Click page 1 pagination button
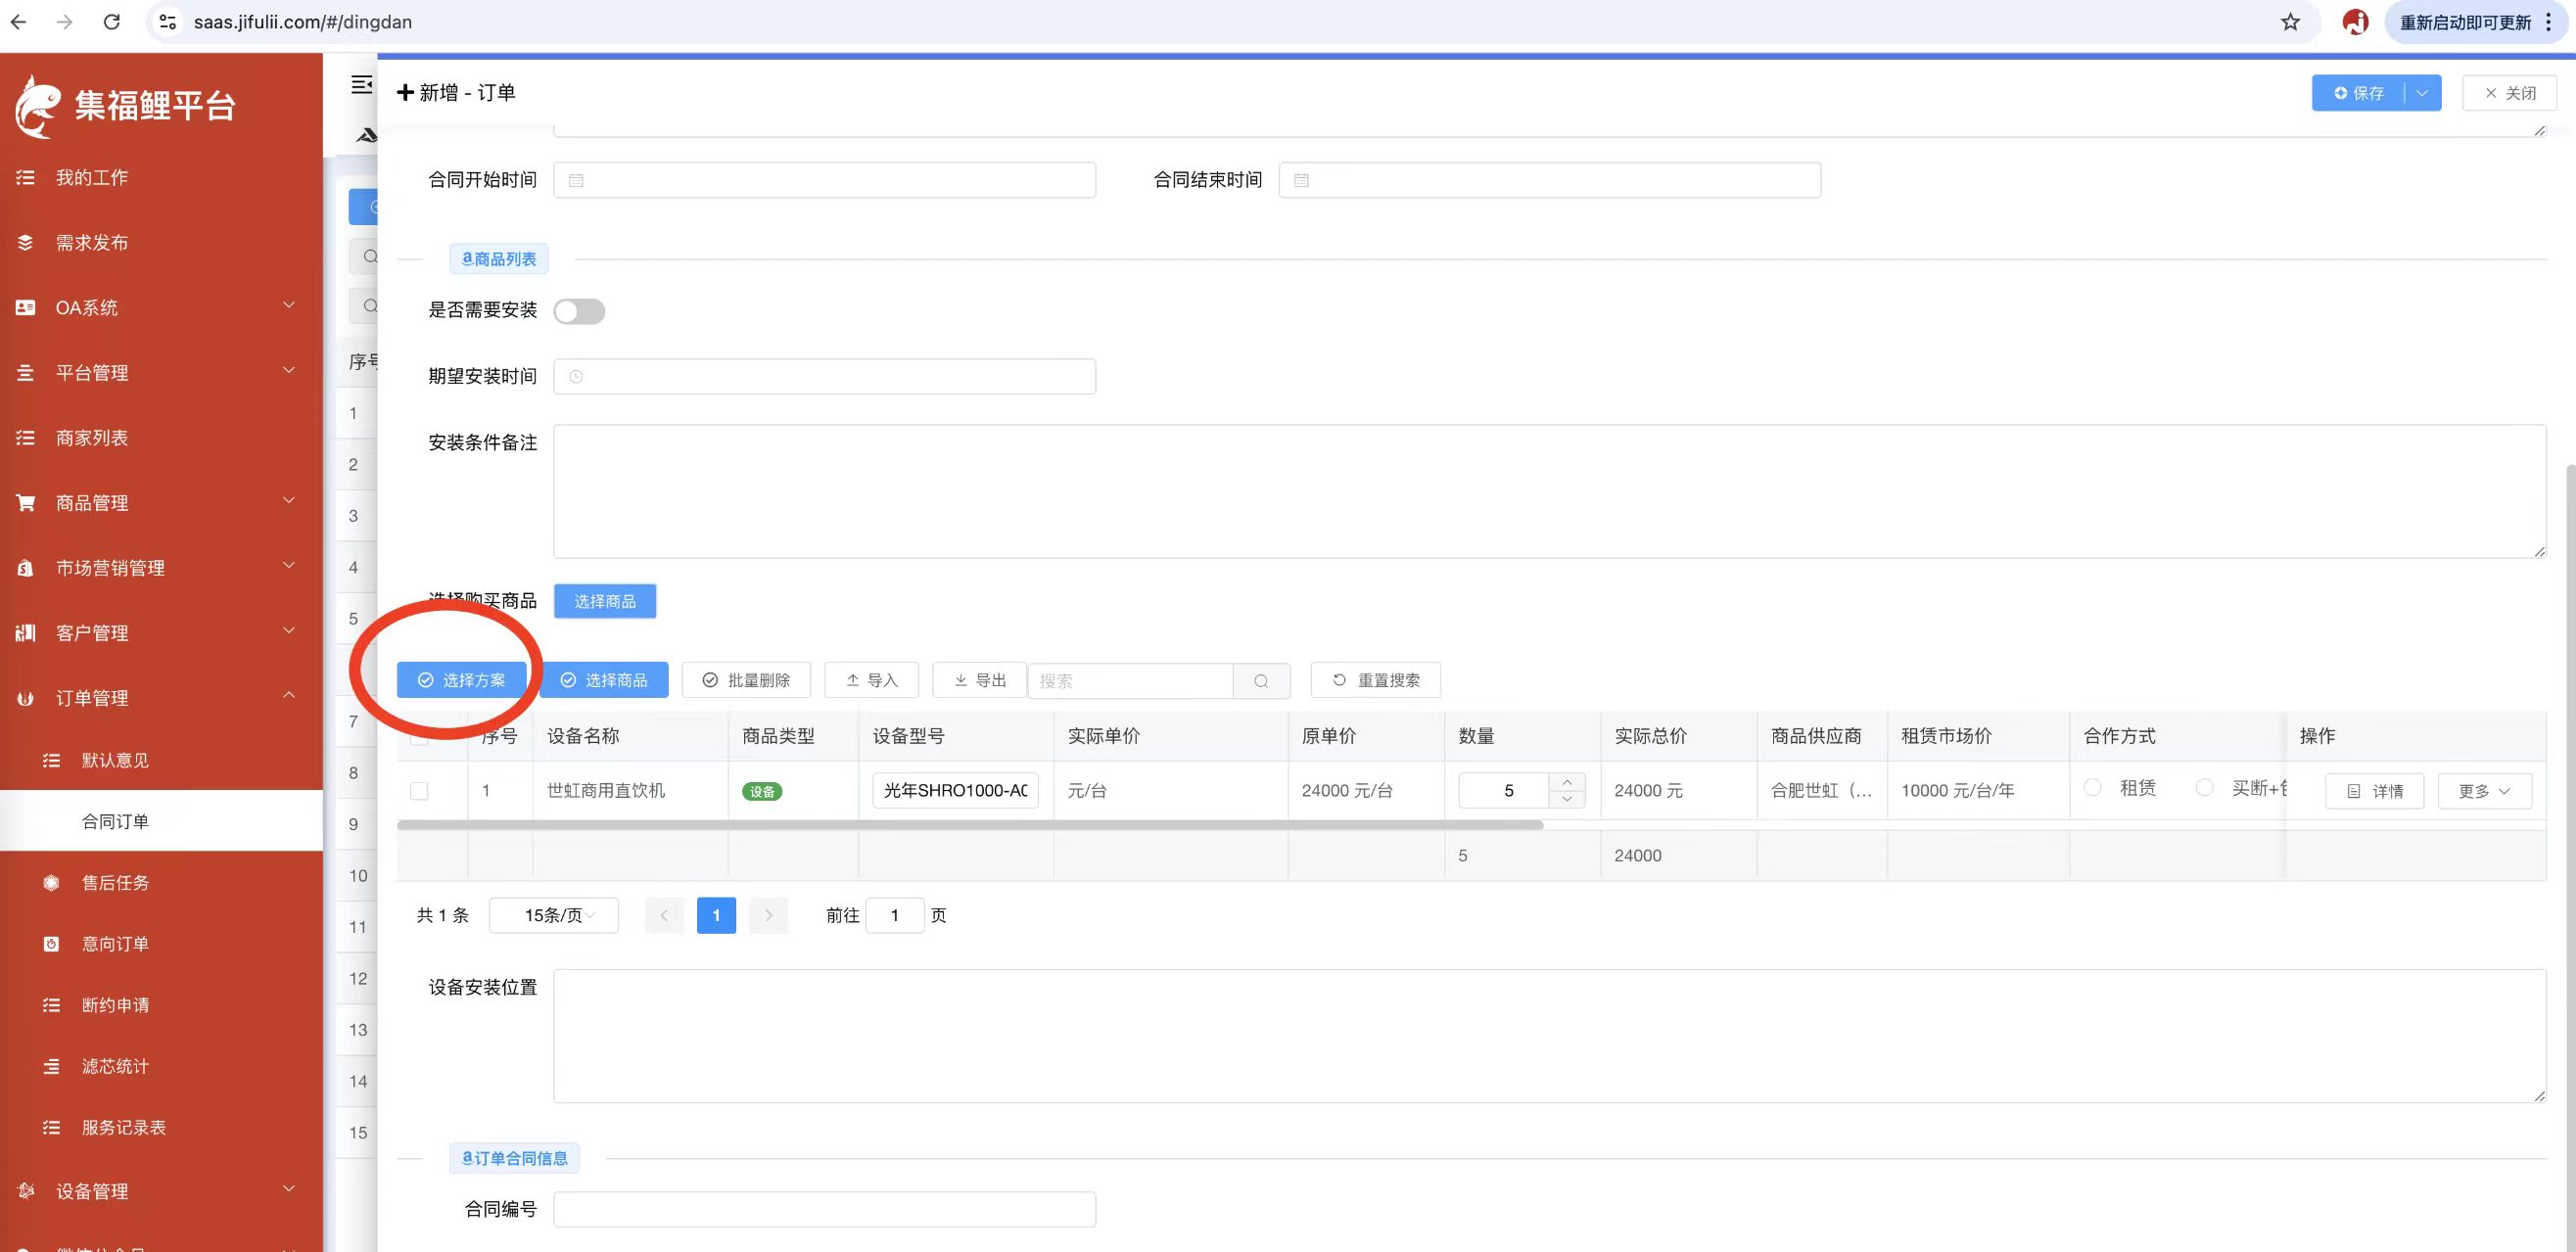Image resolution: width=2576 pixels, height=1252 pixels. [x=716, y=915]
